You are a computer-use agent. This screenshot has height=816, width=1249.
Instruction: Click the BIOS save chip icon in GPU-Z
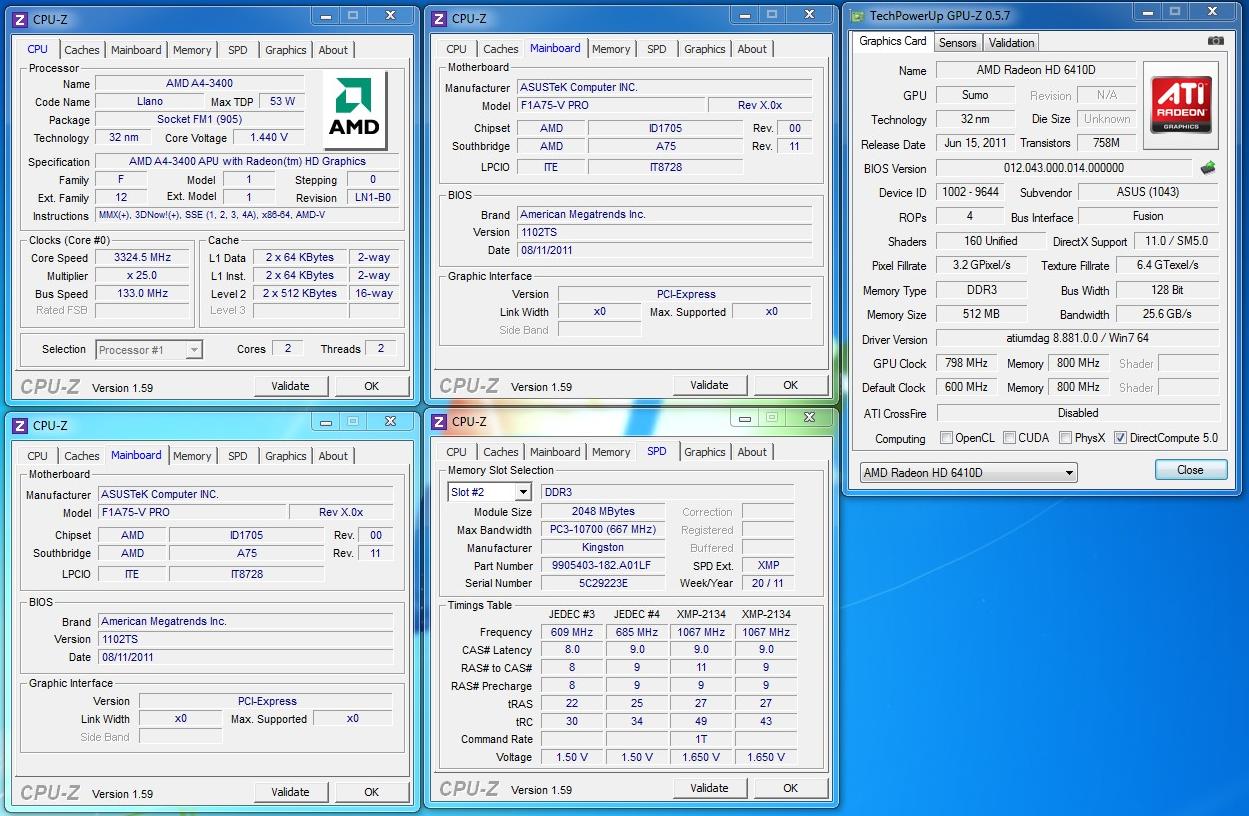pyautogui.click(x=1208, y=168)
